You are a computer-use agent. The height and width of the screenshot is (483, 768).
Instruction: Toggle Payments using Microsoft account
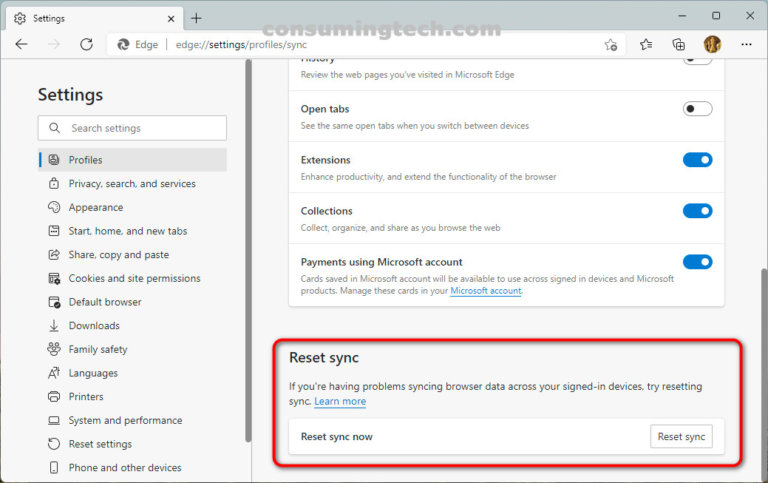(x=697, y=262)
